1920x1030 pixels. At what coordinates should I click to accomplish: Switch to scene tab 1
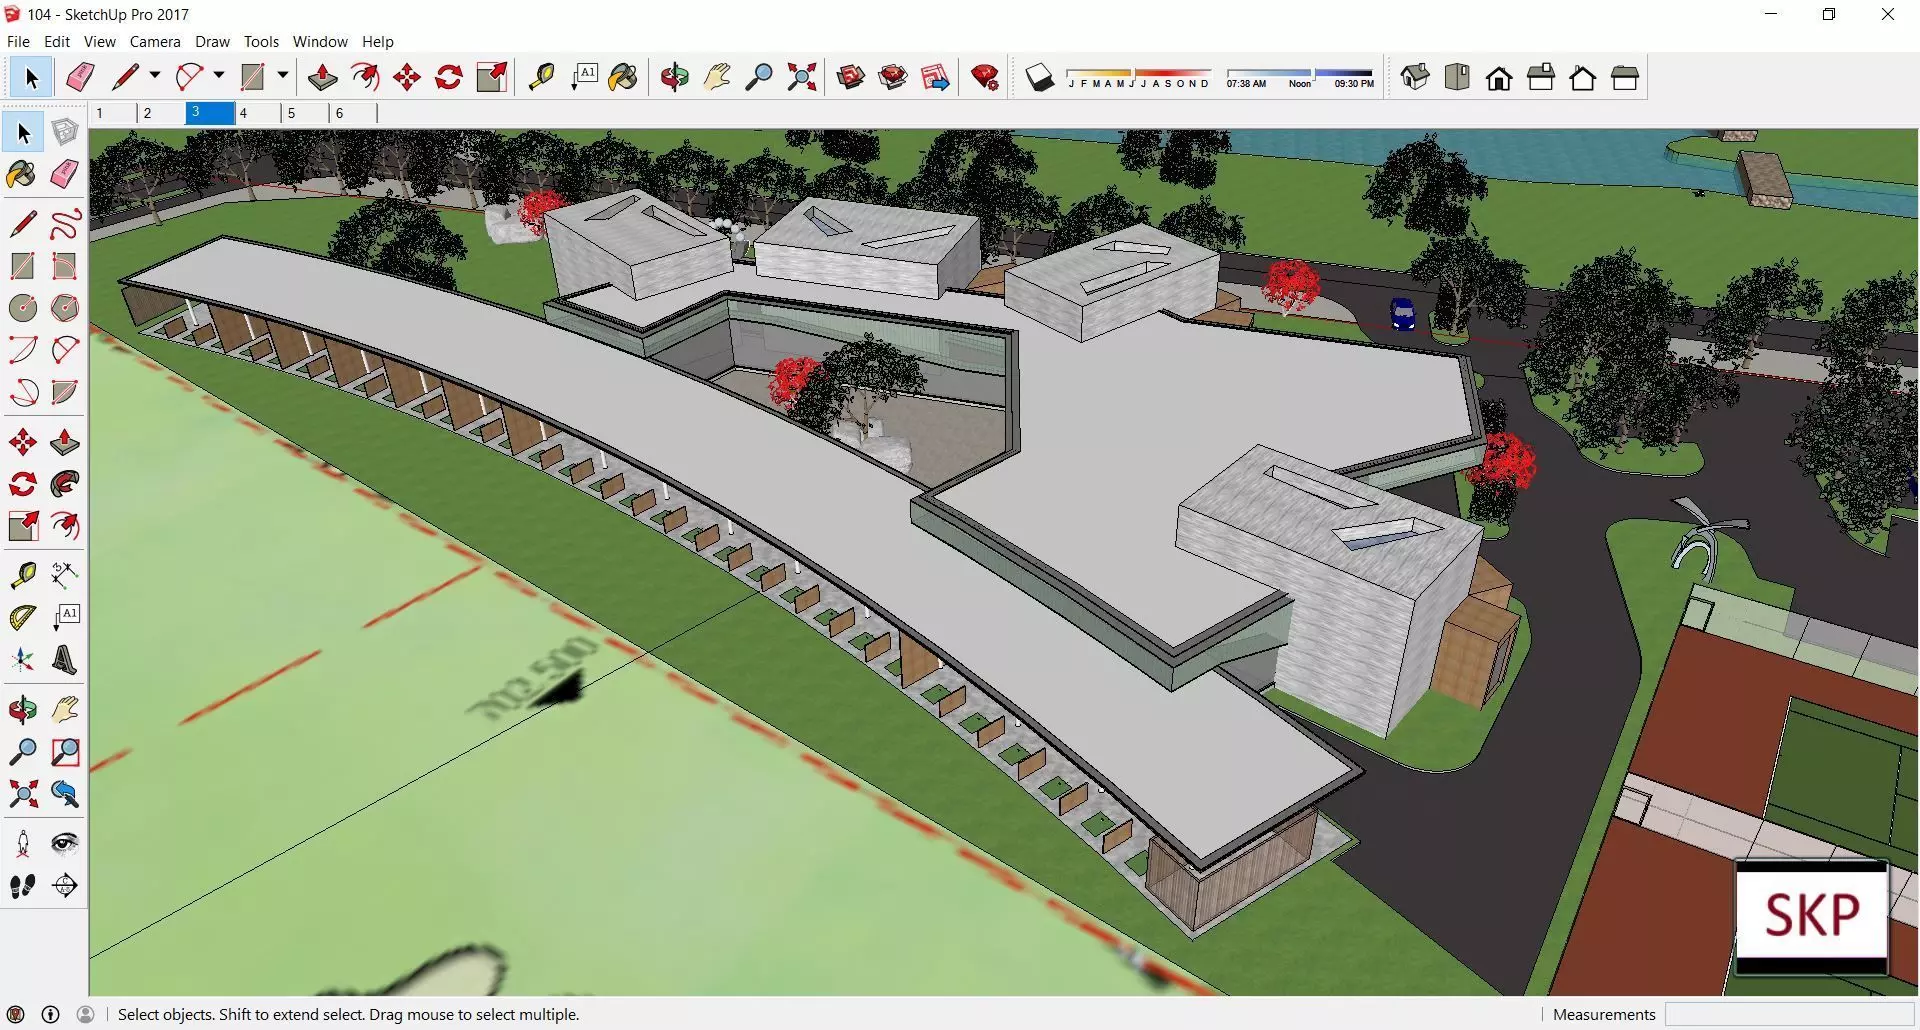(113, 113)
